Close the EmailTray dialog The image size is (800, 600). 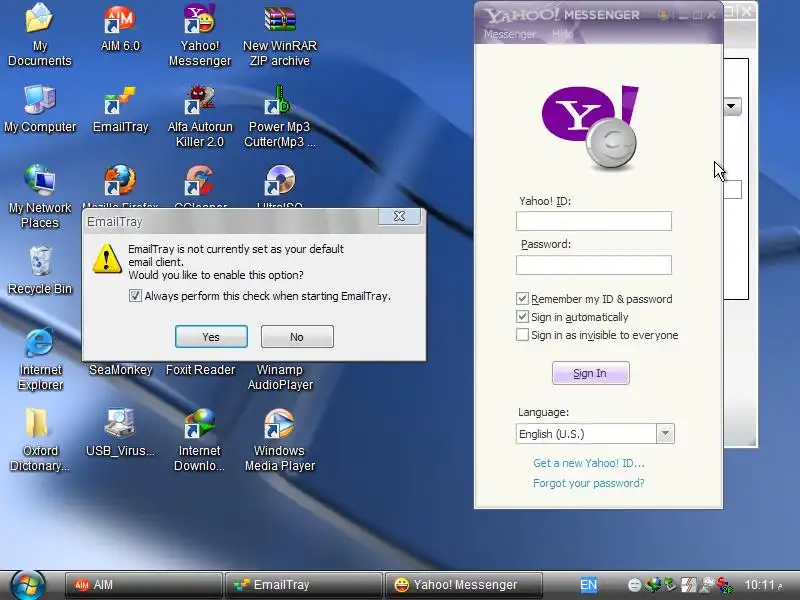tap(399, 216)
